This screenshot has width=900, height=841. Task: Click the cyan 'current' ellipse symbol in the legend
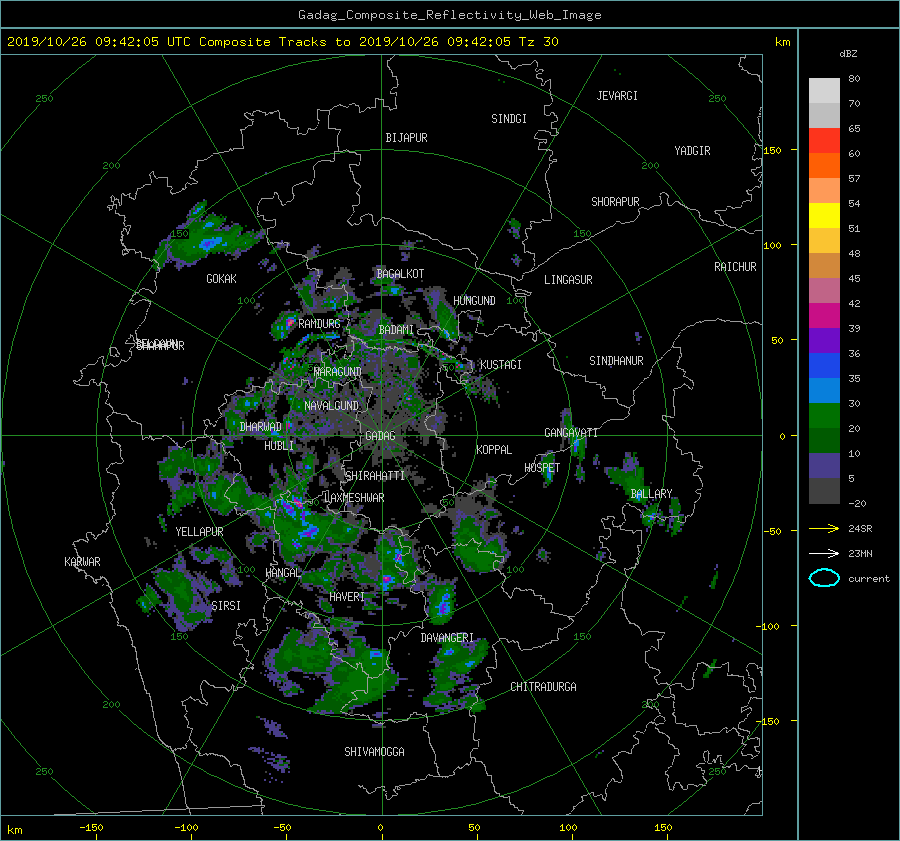click(x=824, y=578)
